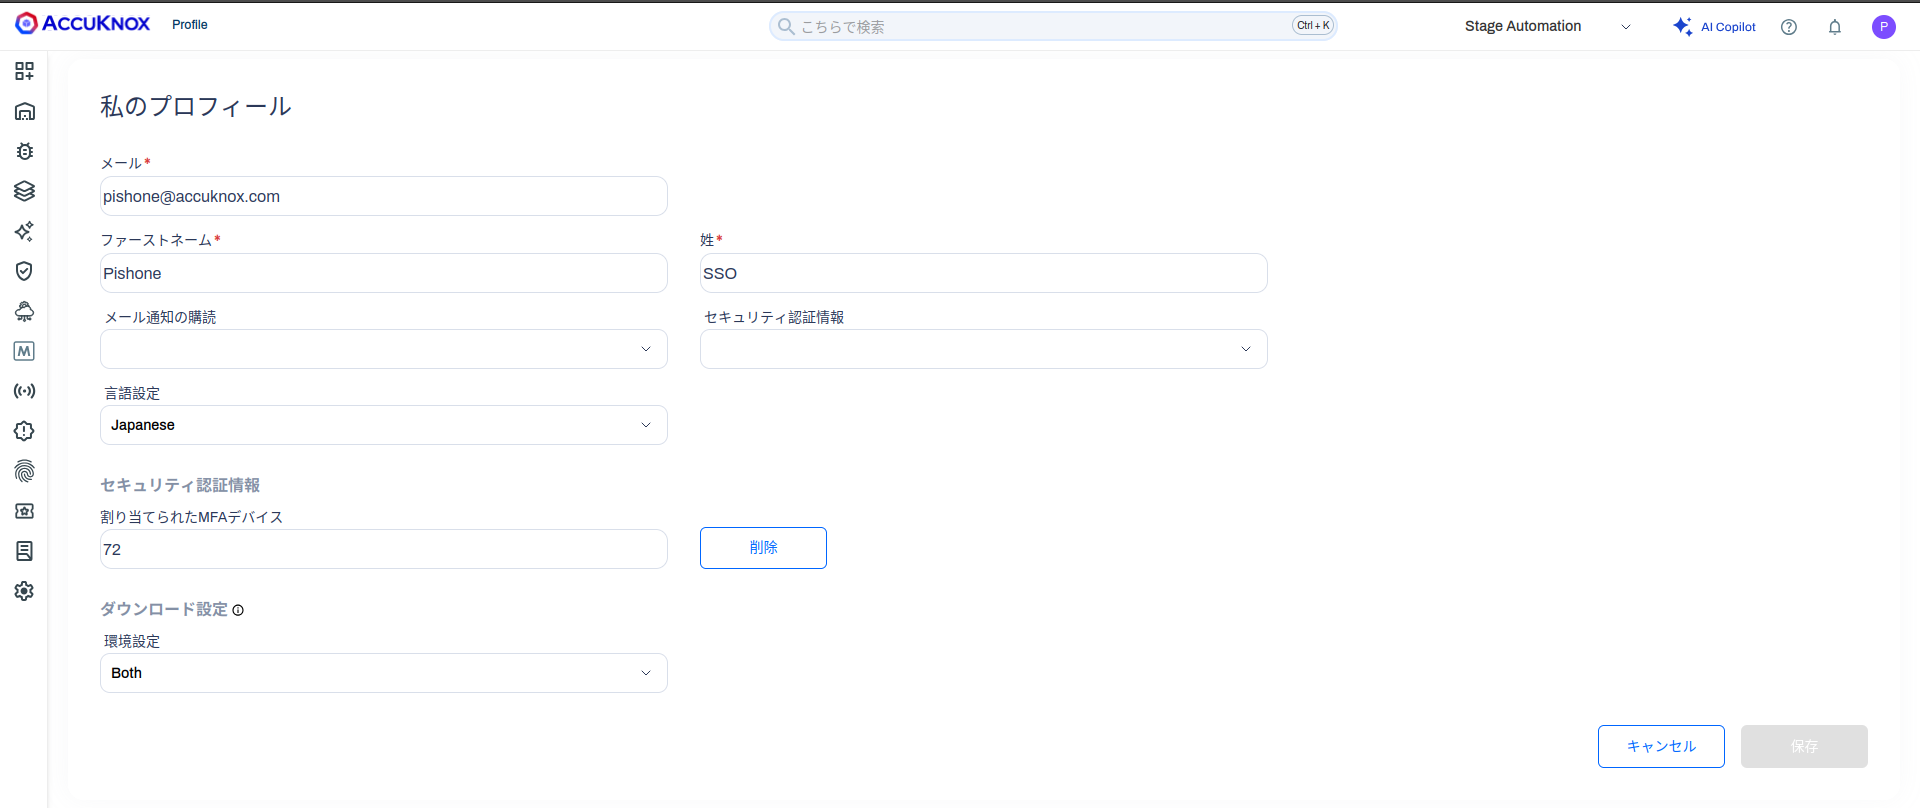Click the Profile breadcrumb label
The height and width of the screenshot is (808, 1920).
pos(190,24)
